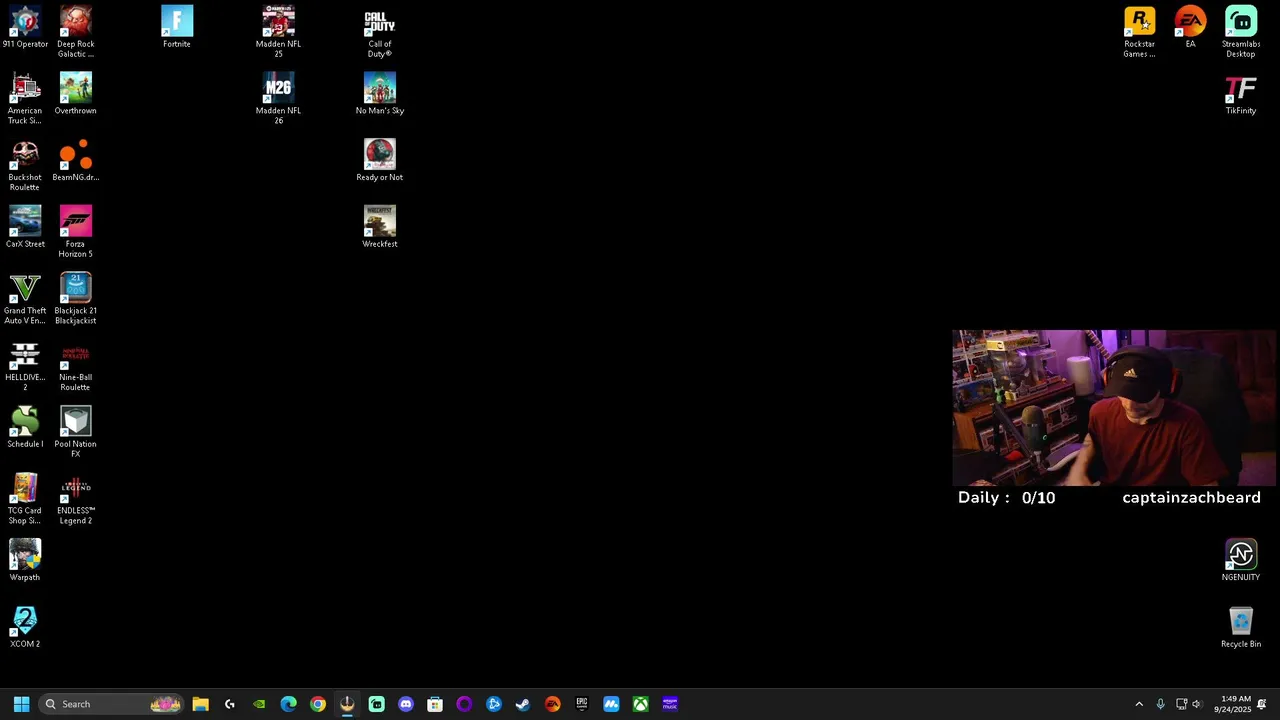Click the webcam overlay thumbnail

click(x=1115, y=408)
